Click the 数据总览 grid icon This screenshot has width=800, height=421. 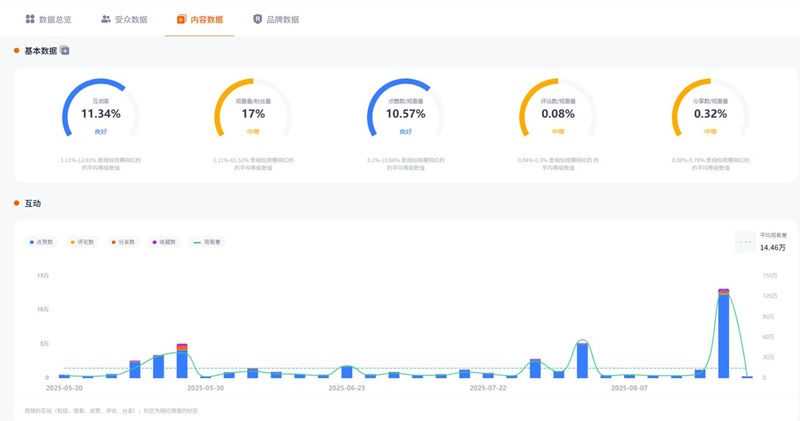click(x=30, y=19)
